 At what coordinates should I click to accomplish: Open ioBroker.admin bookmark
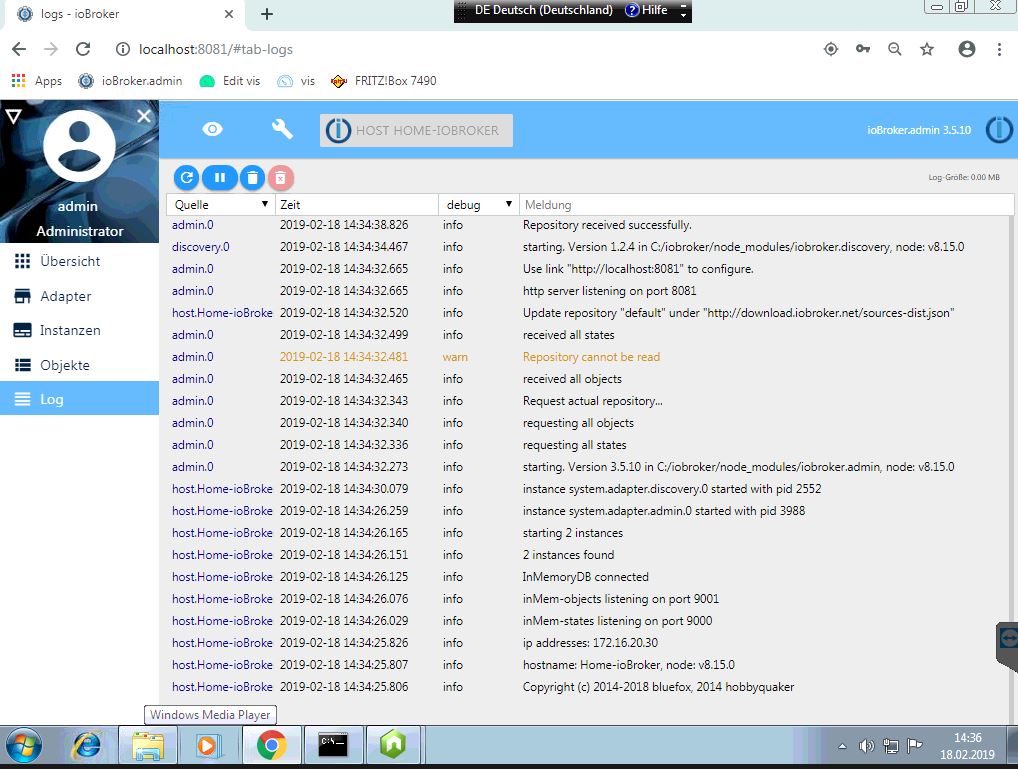pos(130,81)
